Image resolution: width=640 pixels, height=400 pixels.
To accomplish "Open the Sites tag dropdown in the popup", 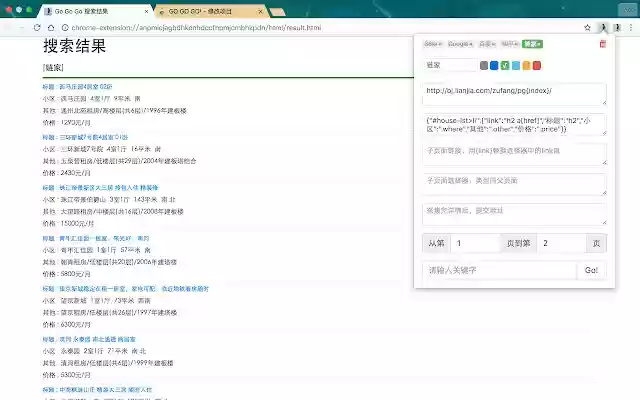I will [433, 44].
